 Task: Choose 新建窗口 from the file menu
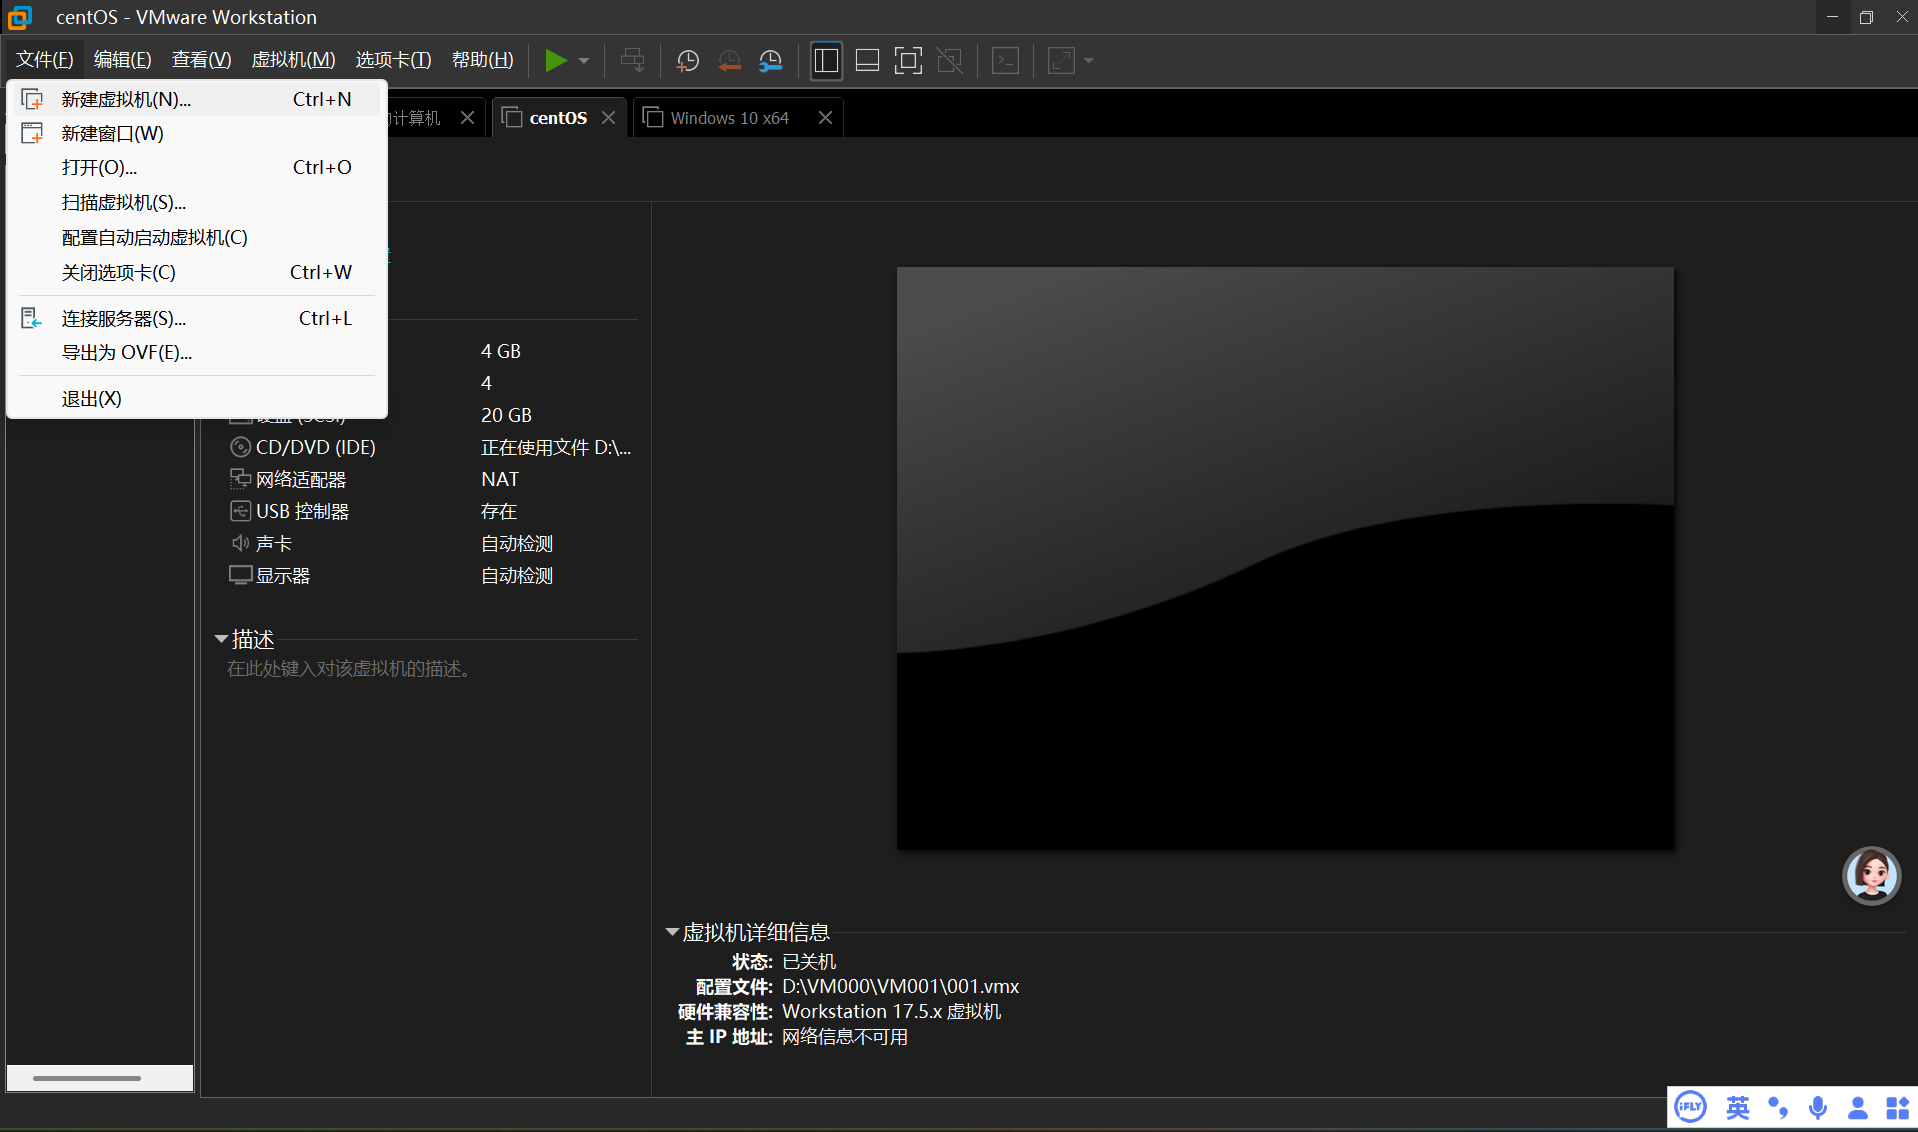[x=197, y=133]
